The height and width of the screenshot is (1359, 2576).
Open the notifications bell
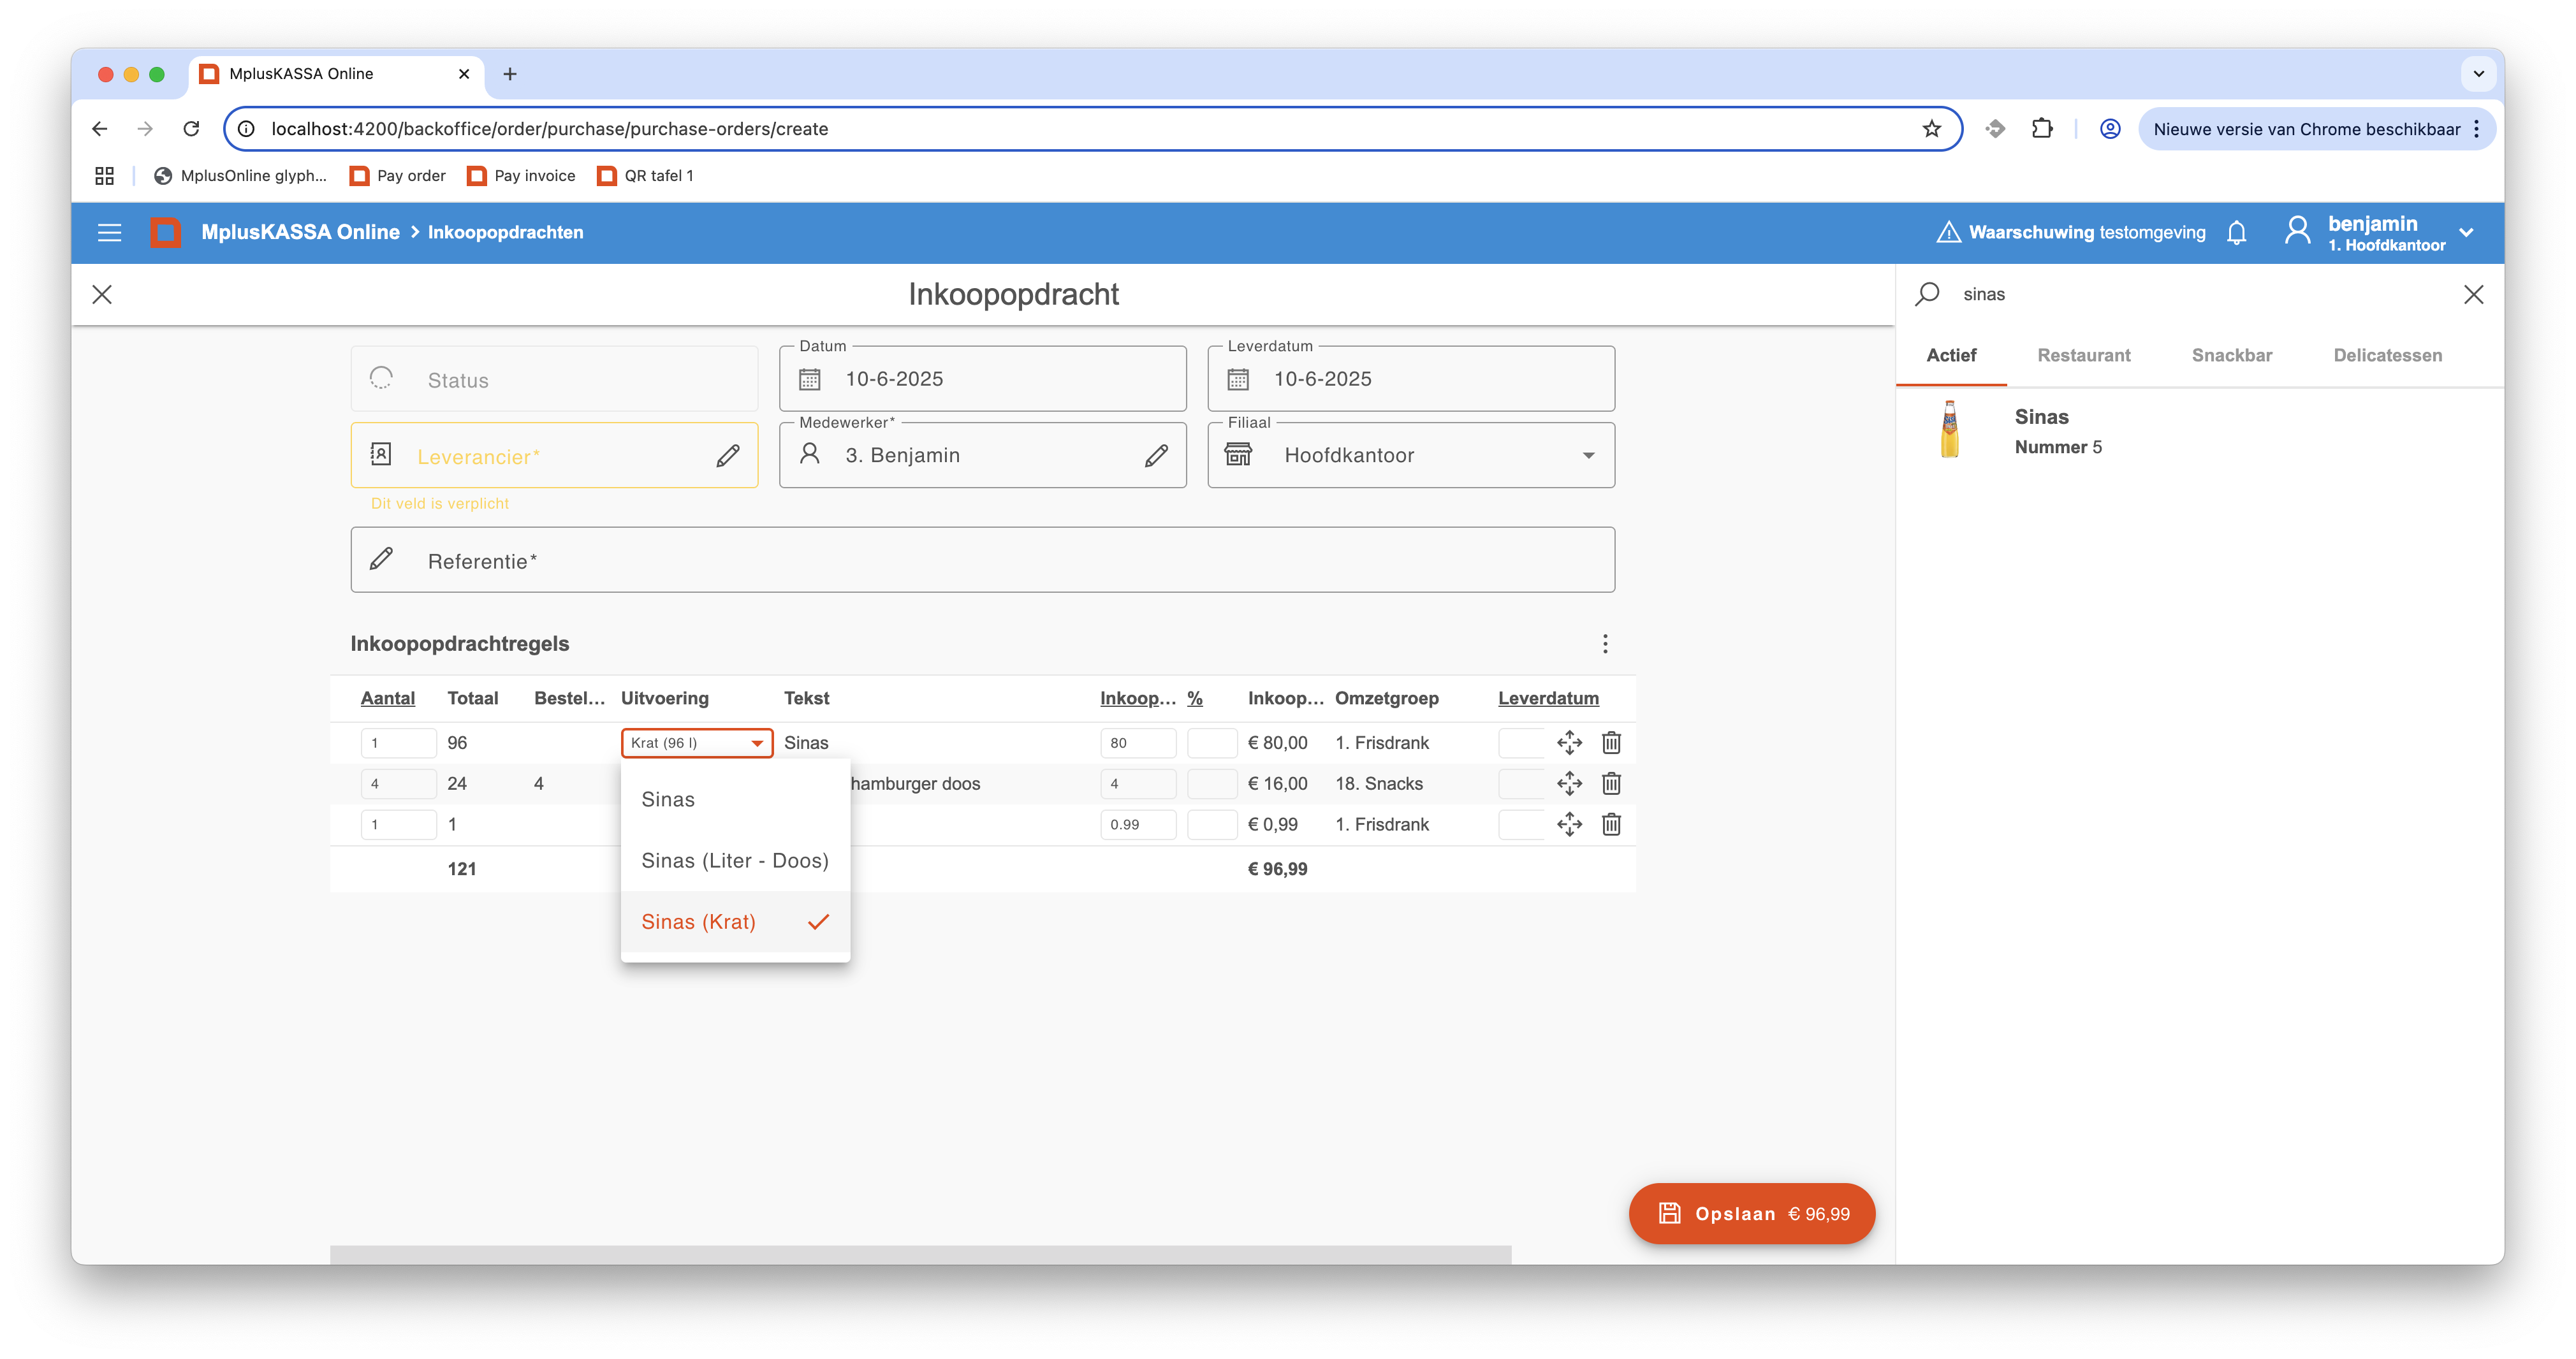[2236, 232]
